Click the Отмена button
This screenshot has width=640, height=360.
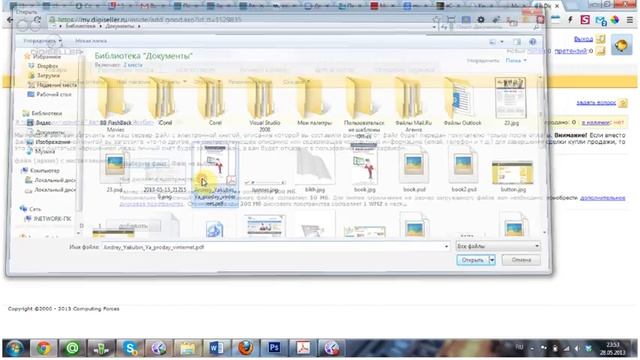click(521, 260)
